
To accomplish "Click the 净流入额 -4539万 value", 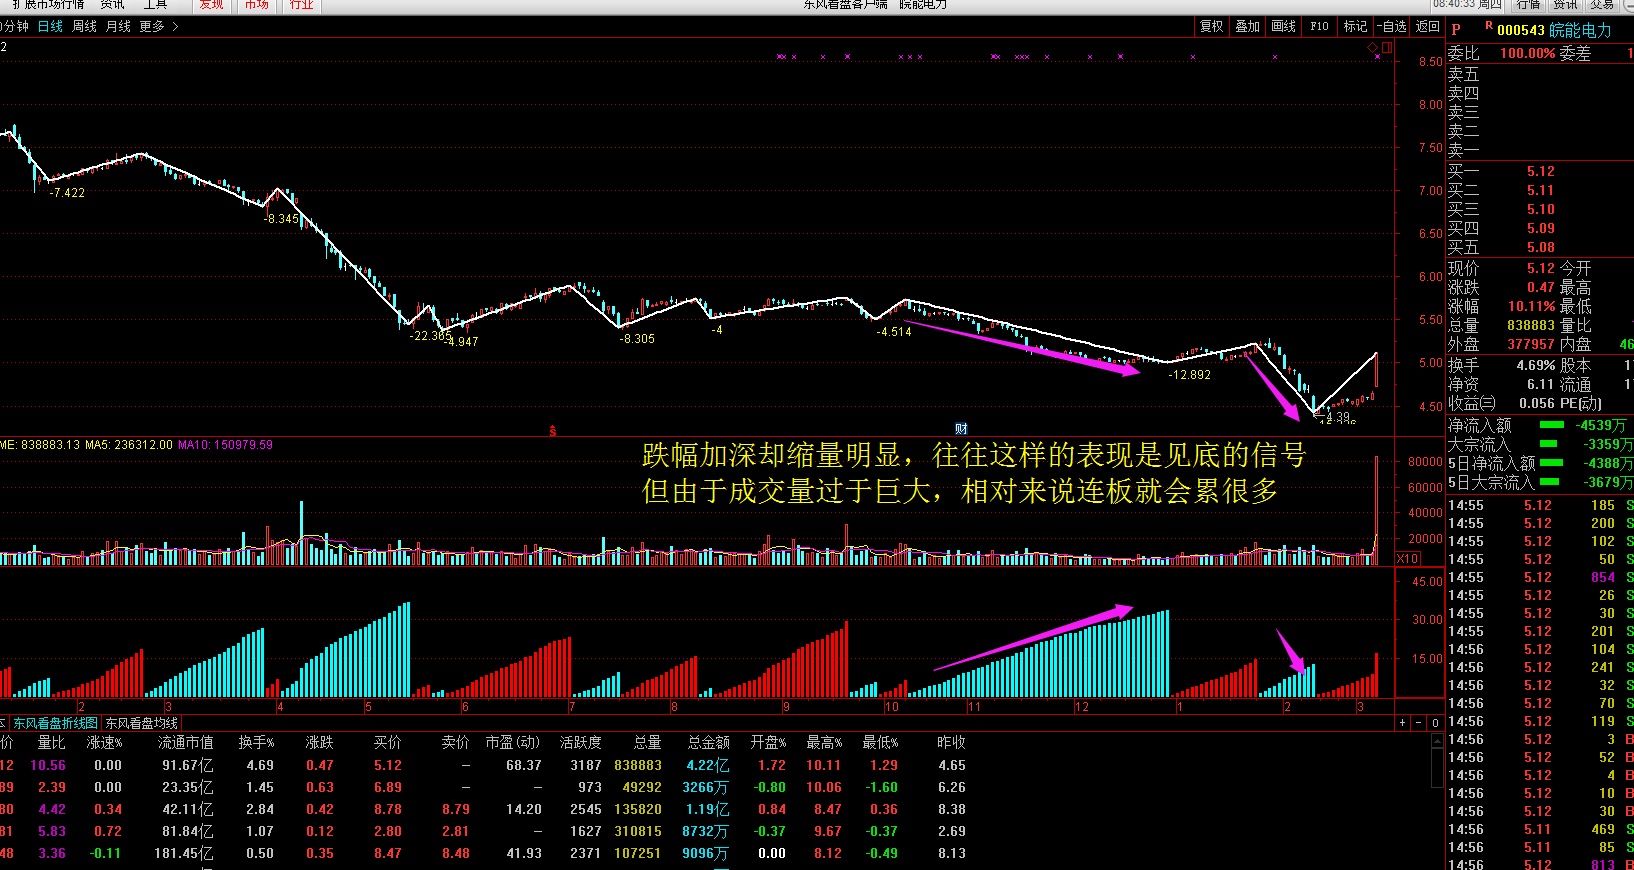I will pyautogui.click(x=1601, y=425).
